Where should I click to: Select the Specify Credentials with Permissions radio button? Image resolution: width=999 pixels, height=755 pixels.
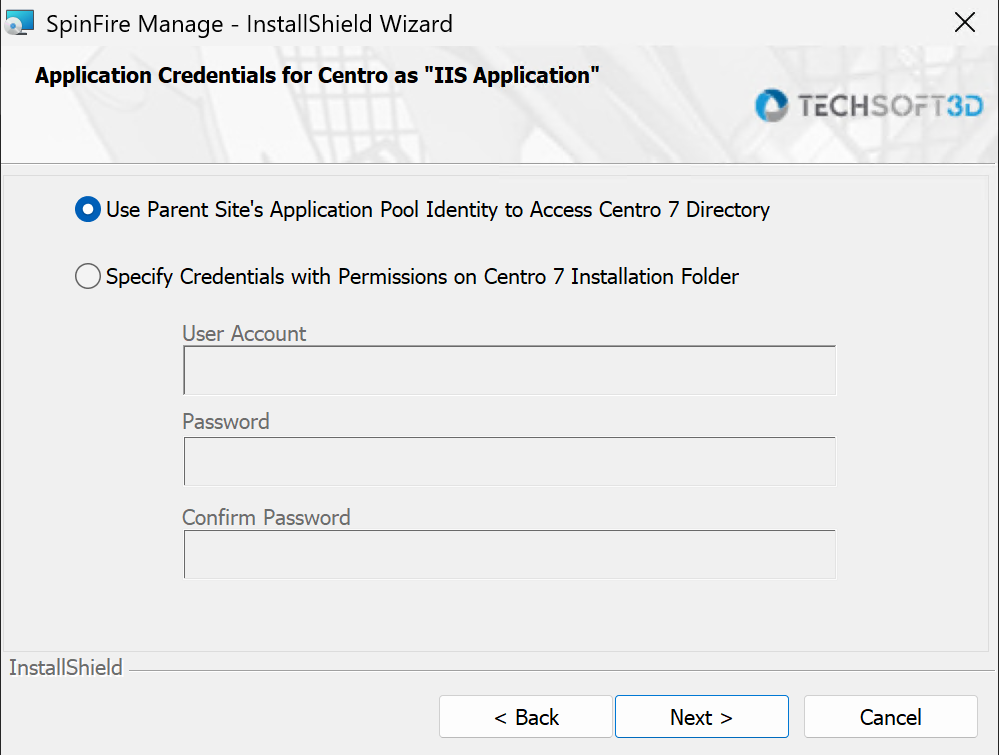pos(88,276)
